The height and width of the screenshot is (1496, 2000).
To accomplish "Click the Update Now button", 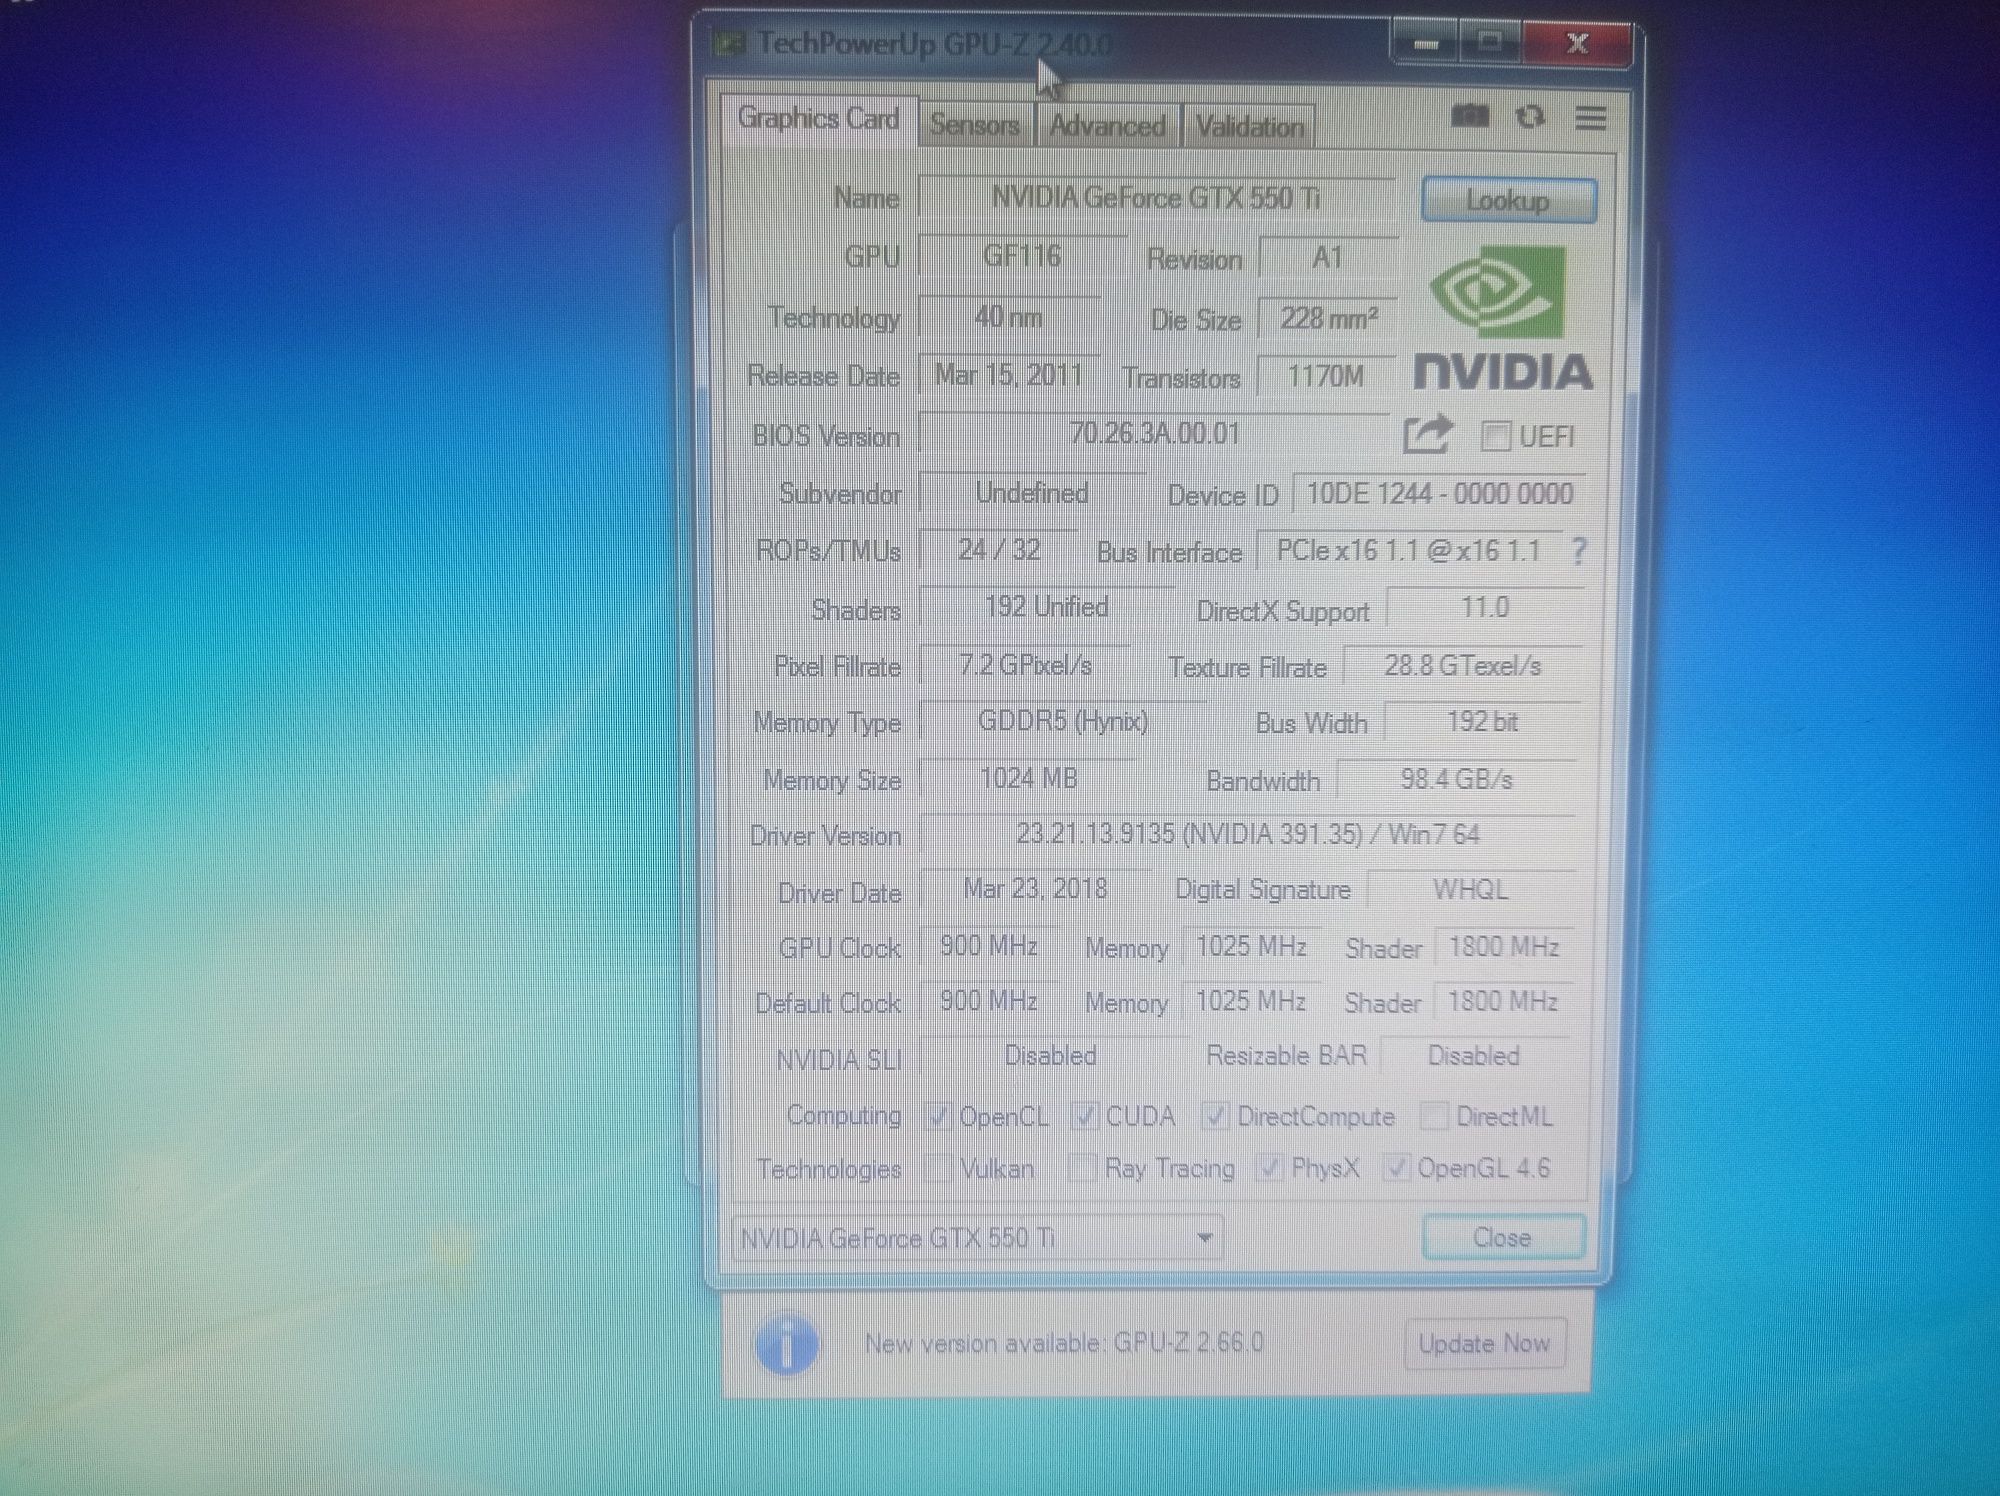I will pos(1484,1344).
